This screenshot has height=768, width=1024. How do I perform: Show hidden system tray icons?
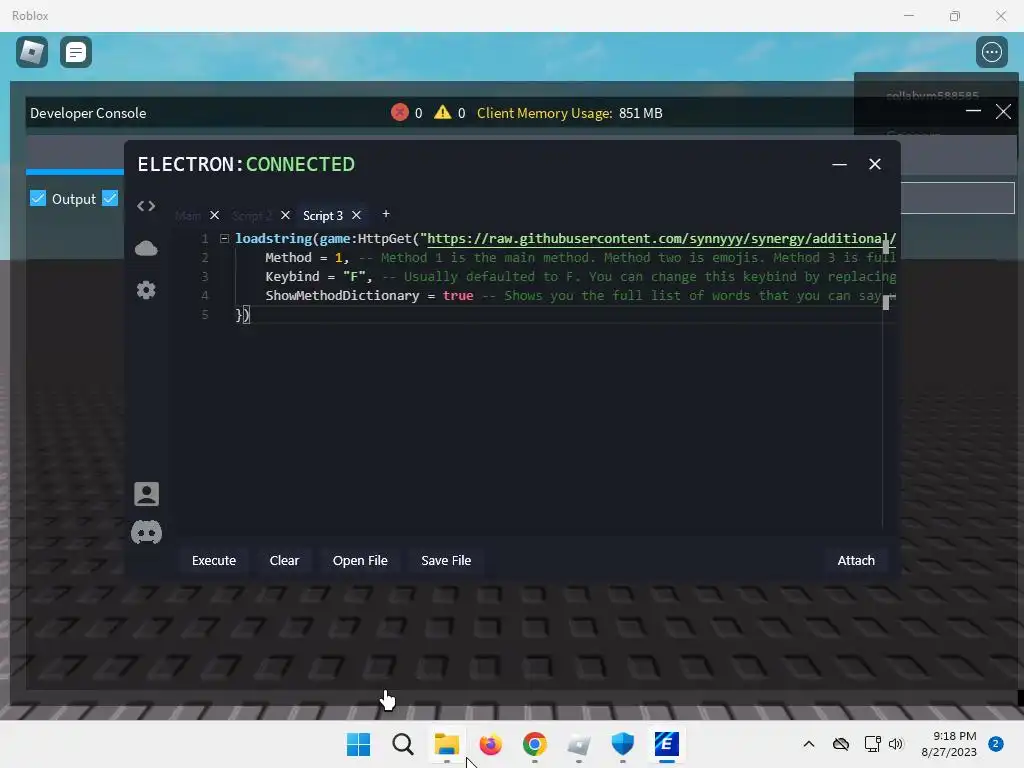click(x=808, y=744)
